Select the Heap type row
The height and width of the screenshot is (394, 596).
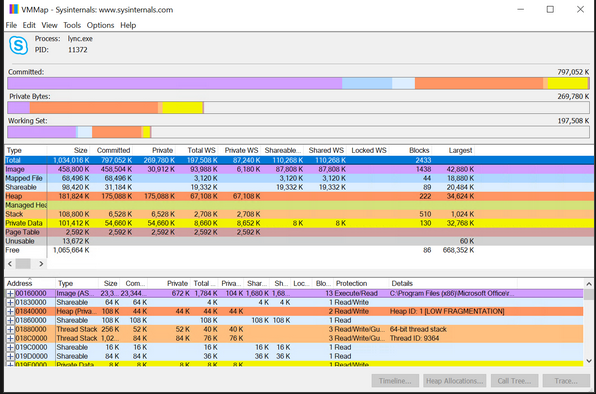[299, 196]
